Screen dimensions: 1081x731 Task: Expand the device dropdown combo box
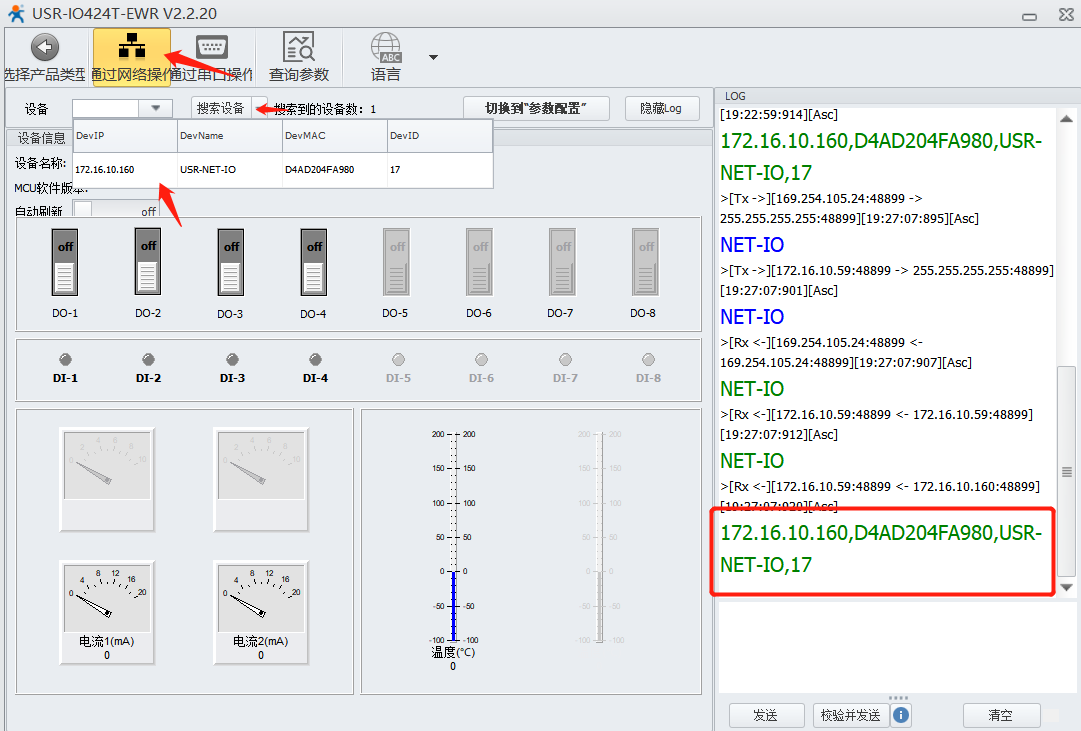pos(155,108)
